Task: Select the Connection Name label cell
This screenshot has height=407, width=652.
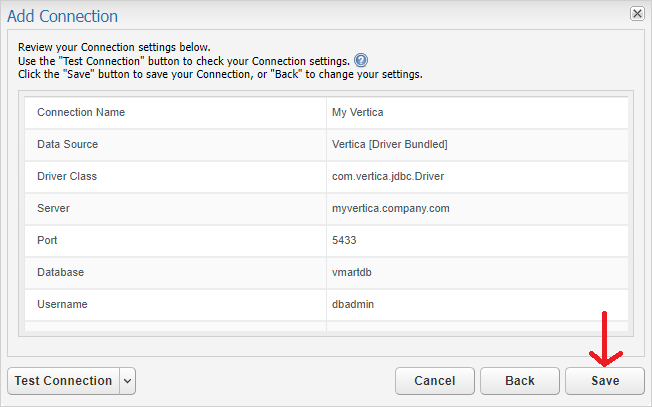Action: coord(175,113)
